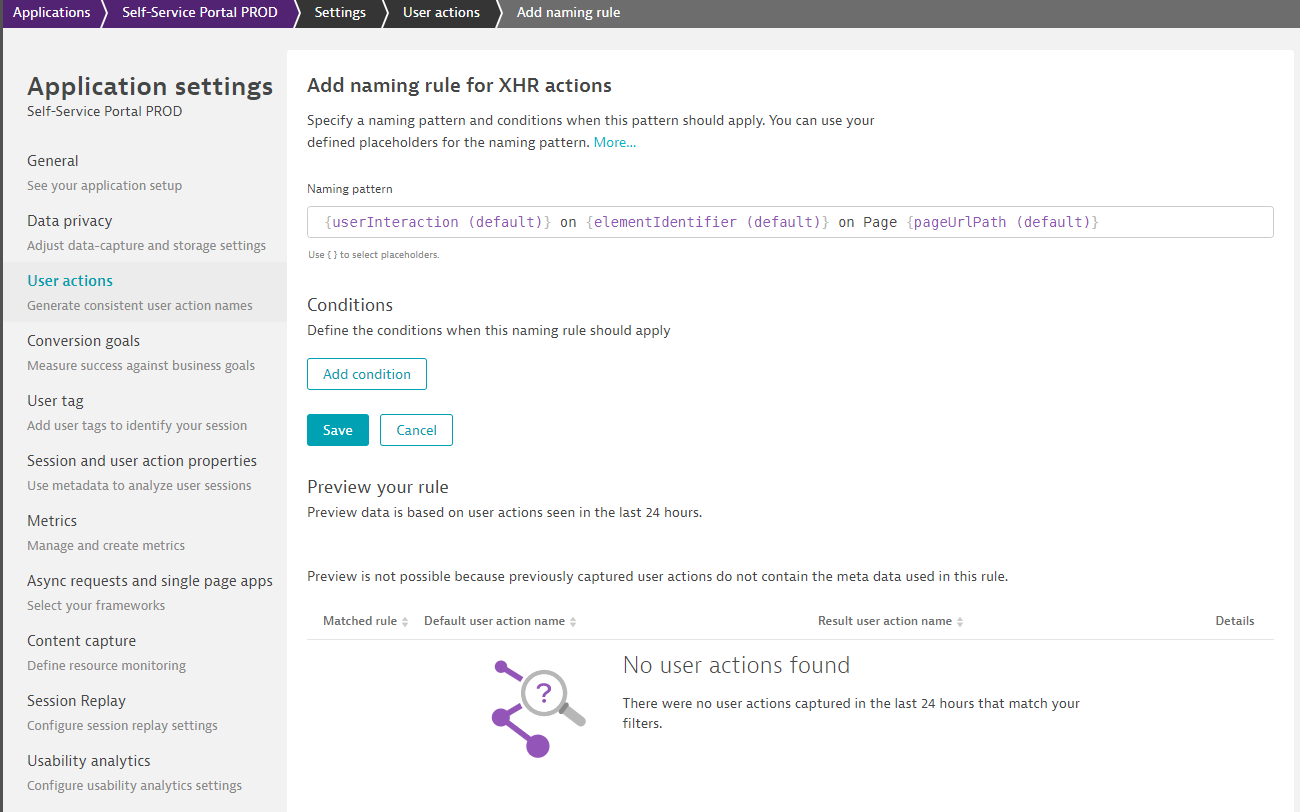Click into the Naming pattern field
The height and width of the screenshot is (812, 1300).
789,222
